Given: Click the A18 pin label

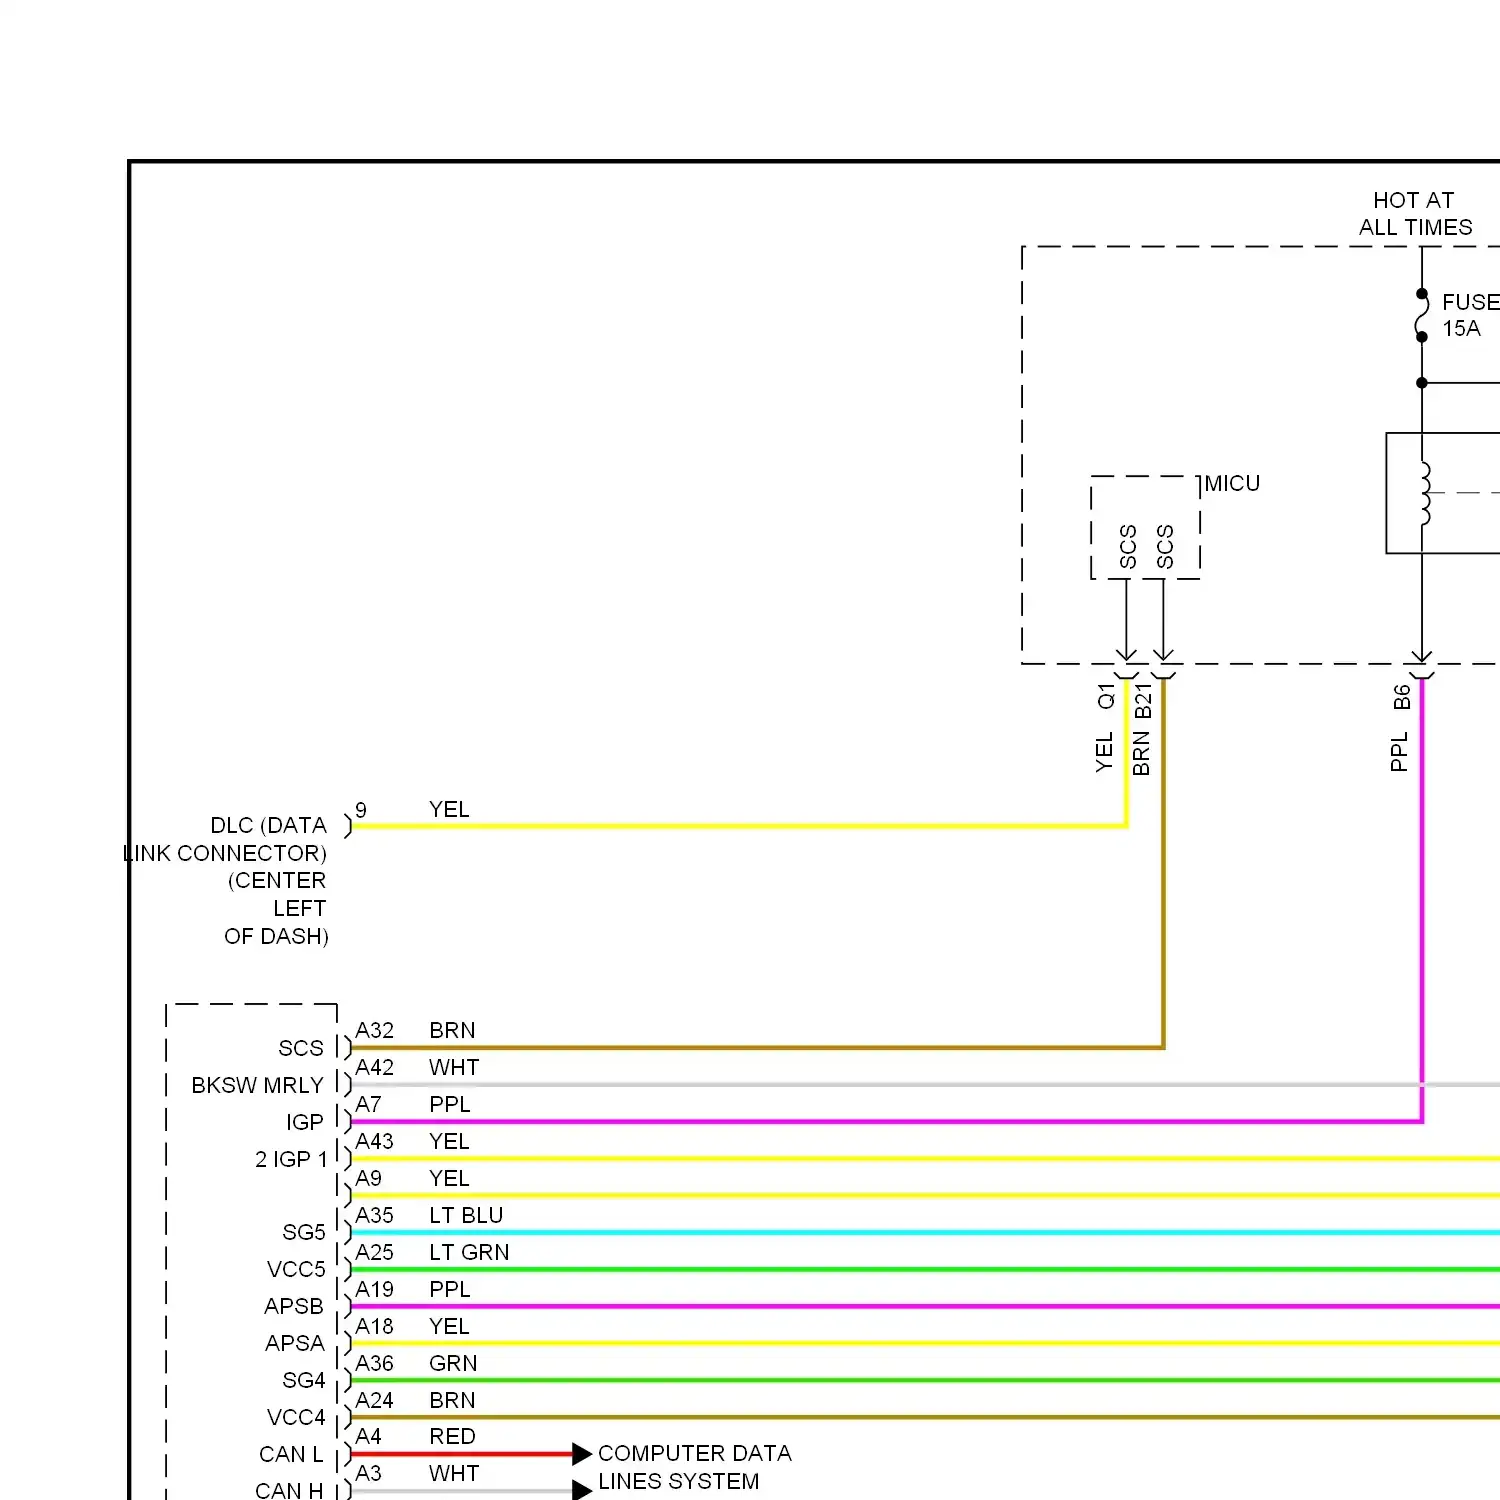Looking at the screenshot, I should [375, 1327].
